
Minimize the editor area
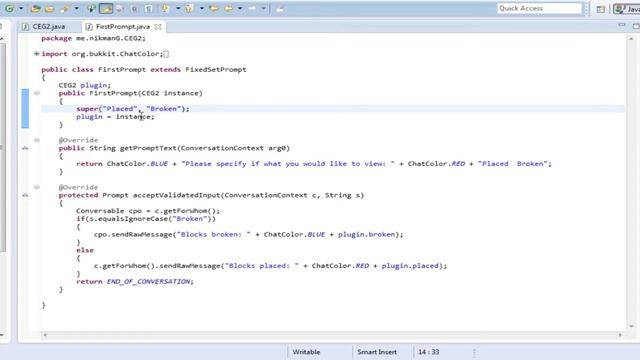point(622,25)
